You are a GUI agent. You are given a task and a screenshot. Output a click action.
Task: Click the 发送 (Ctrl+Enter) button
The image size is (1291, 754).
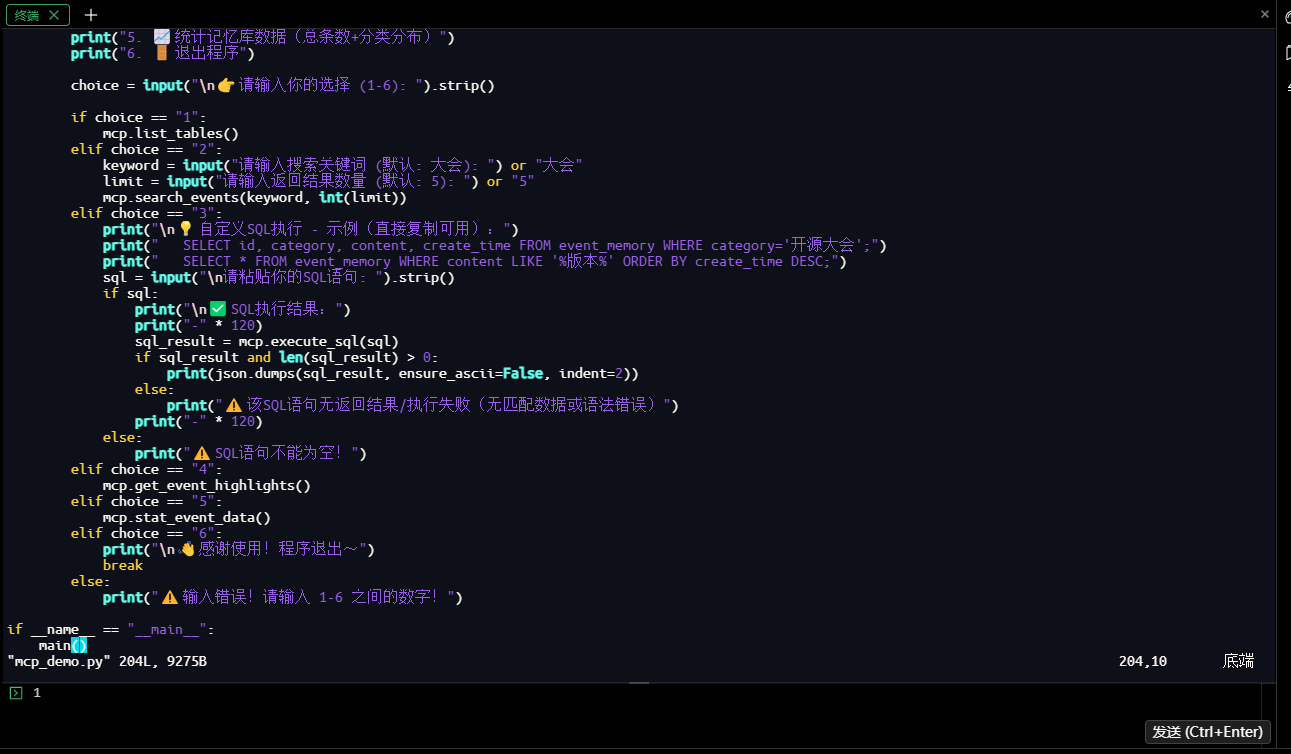coord(1207,732)
